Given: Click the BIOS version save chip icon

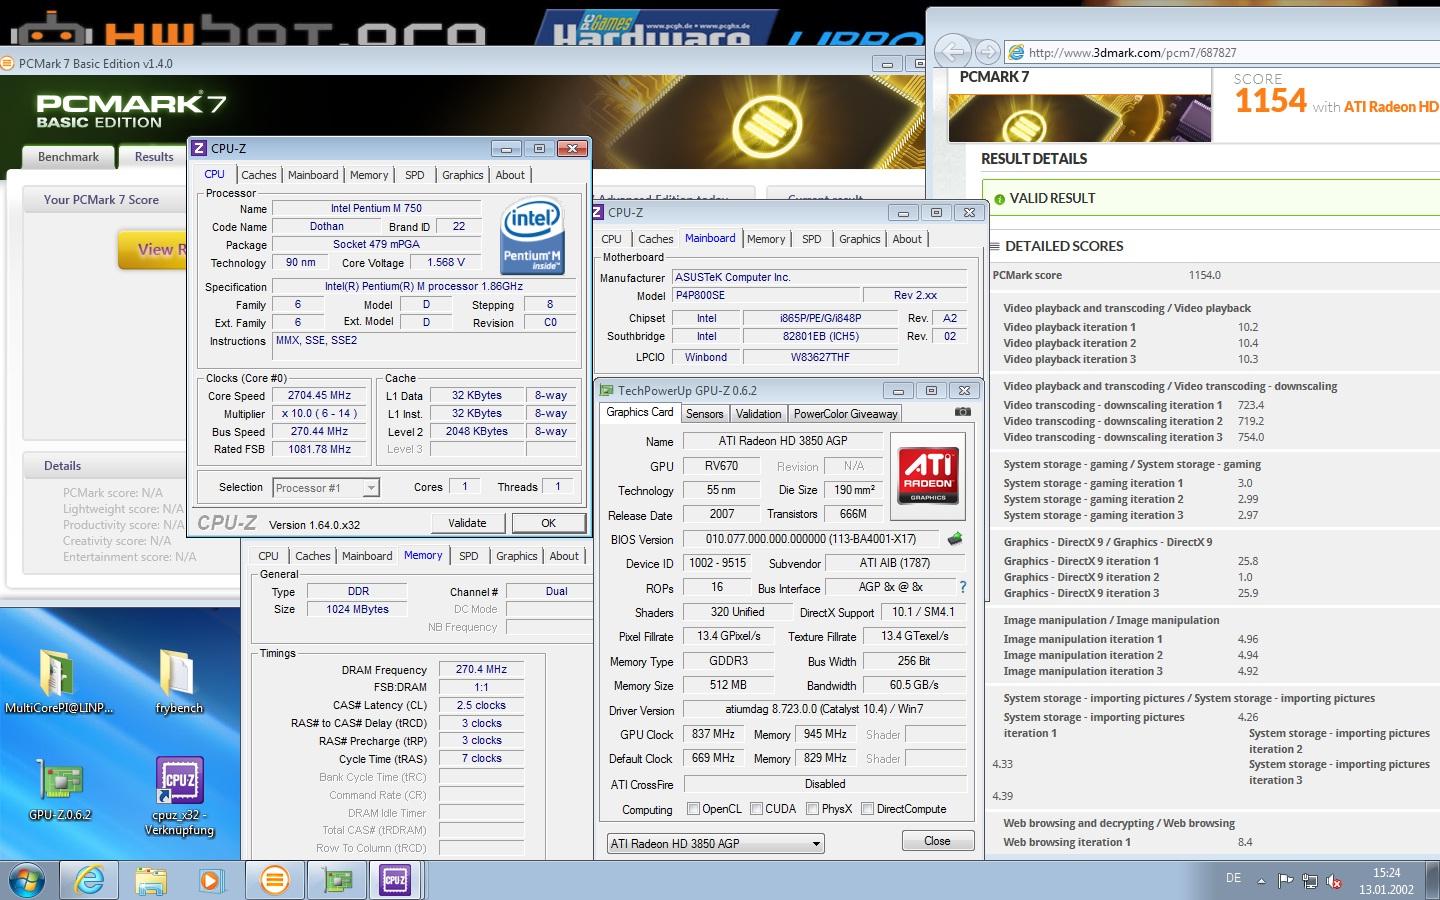Looking at the screenshot, I should point(955,538).
